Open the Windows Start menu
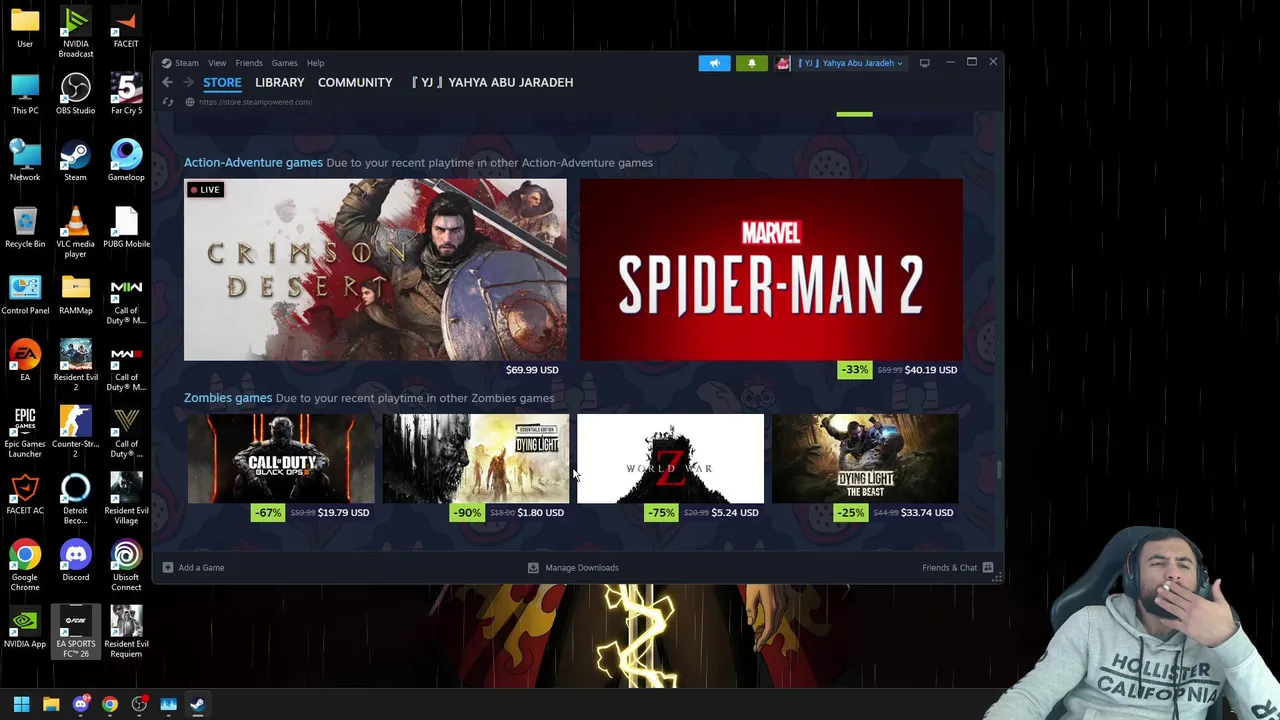 21,705
